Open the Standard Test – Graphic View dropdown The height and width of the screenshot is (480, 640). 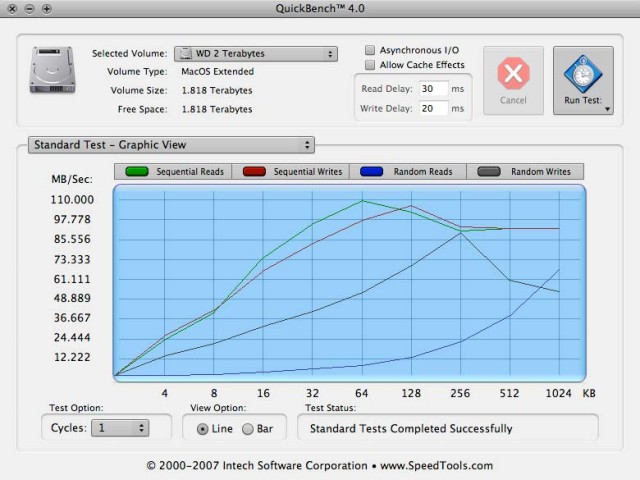point(171,145)
